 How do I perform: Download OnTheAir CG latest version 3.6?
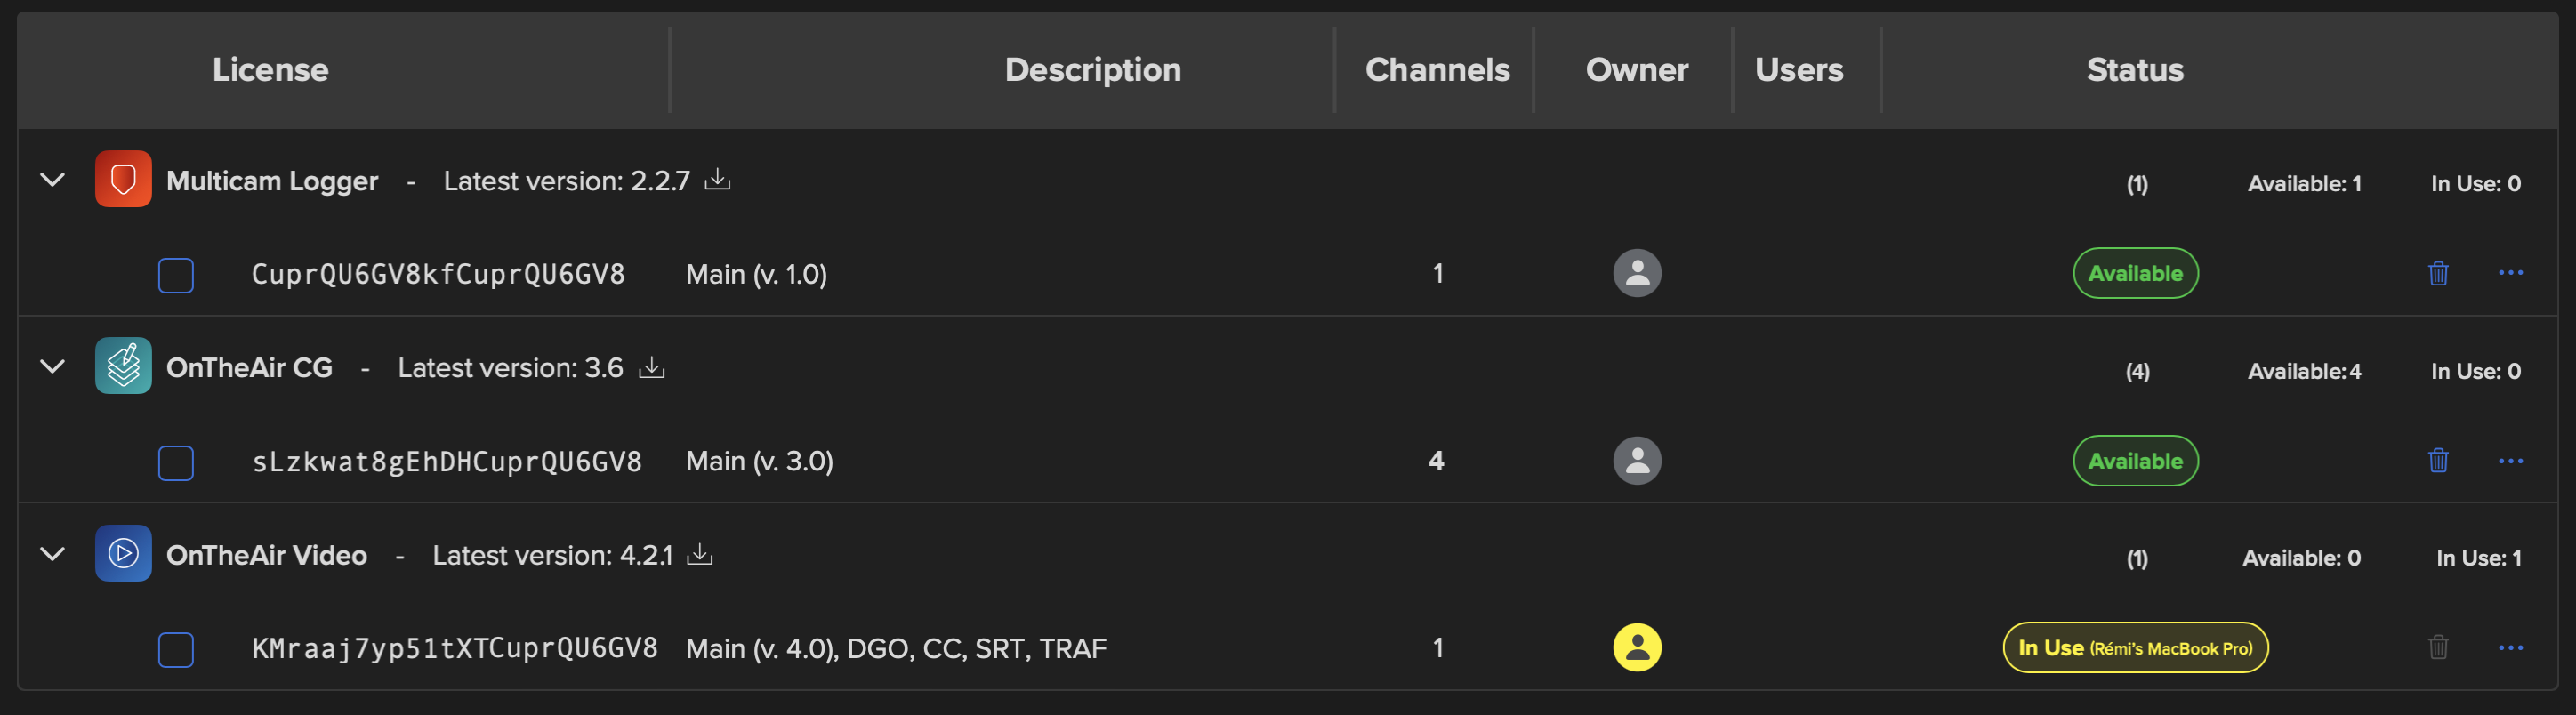click(651, 367)
